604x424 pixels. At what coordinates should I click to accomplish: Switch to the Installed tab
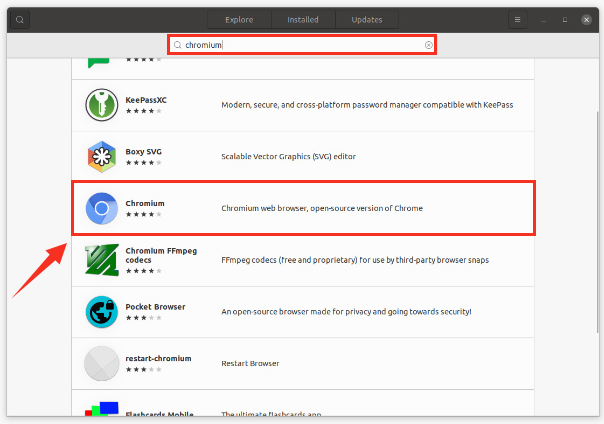[303, 20]
